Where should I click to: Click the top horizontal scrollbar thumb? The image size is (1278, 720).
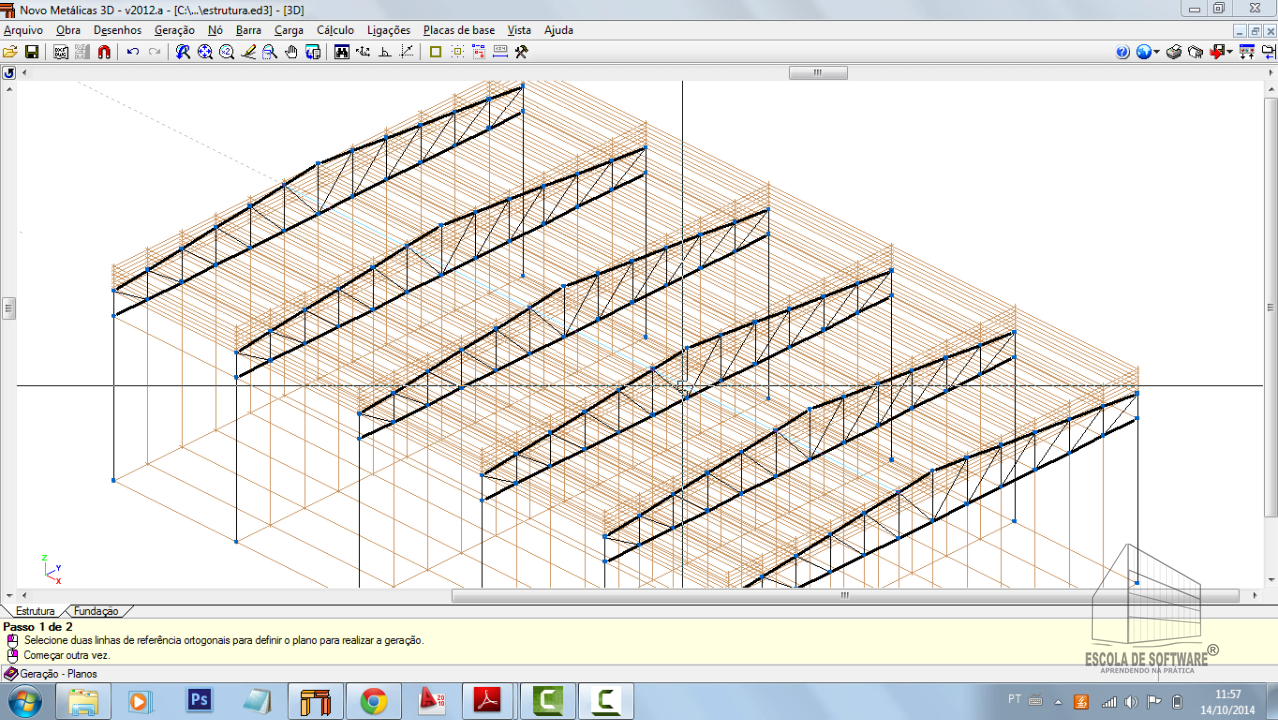coord(817,73)
